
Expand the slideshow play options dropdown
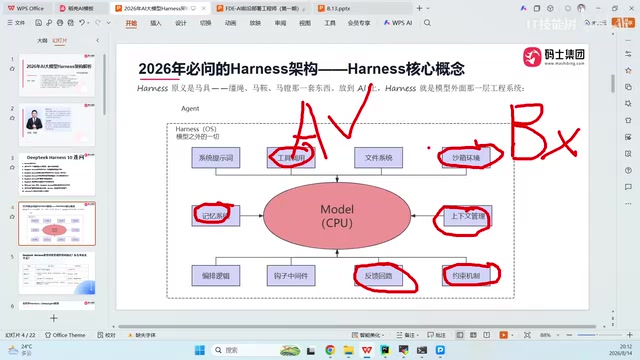click(512, 336)
